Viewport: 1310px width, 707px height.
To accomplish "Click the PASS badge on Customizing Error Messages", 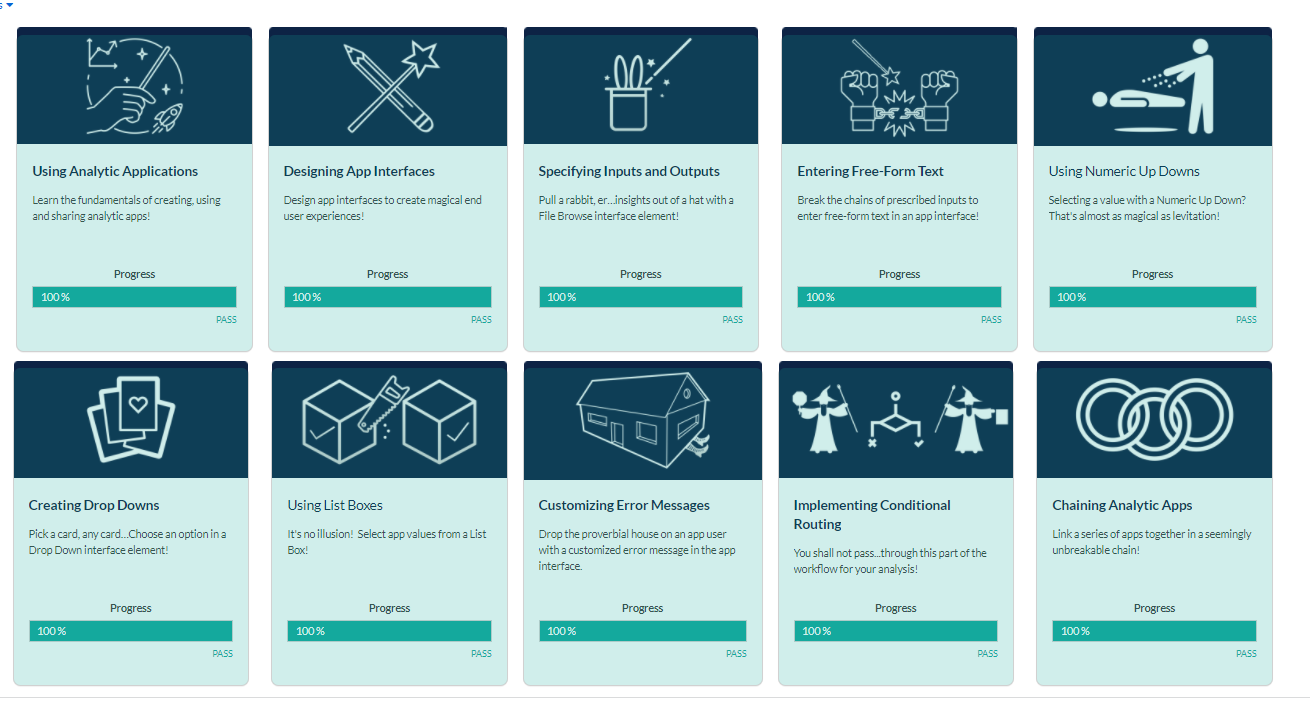I will point(736,653).
